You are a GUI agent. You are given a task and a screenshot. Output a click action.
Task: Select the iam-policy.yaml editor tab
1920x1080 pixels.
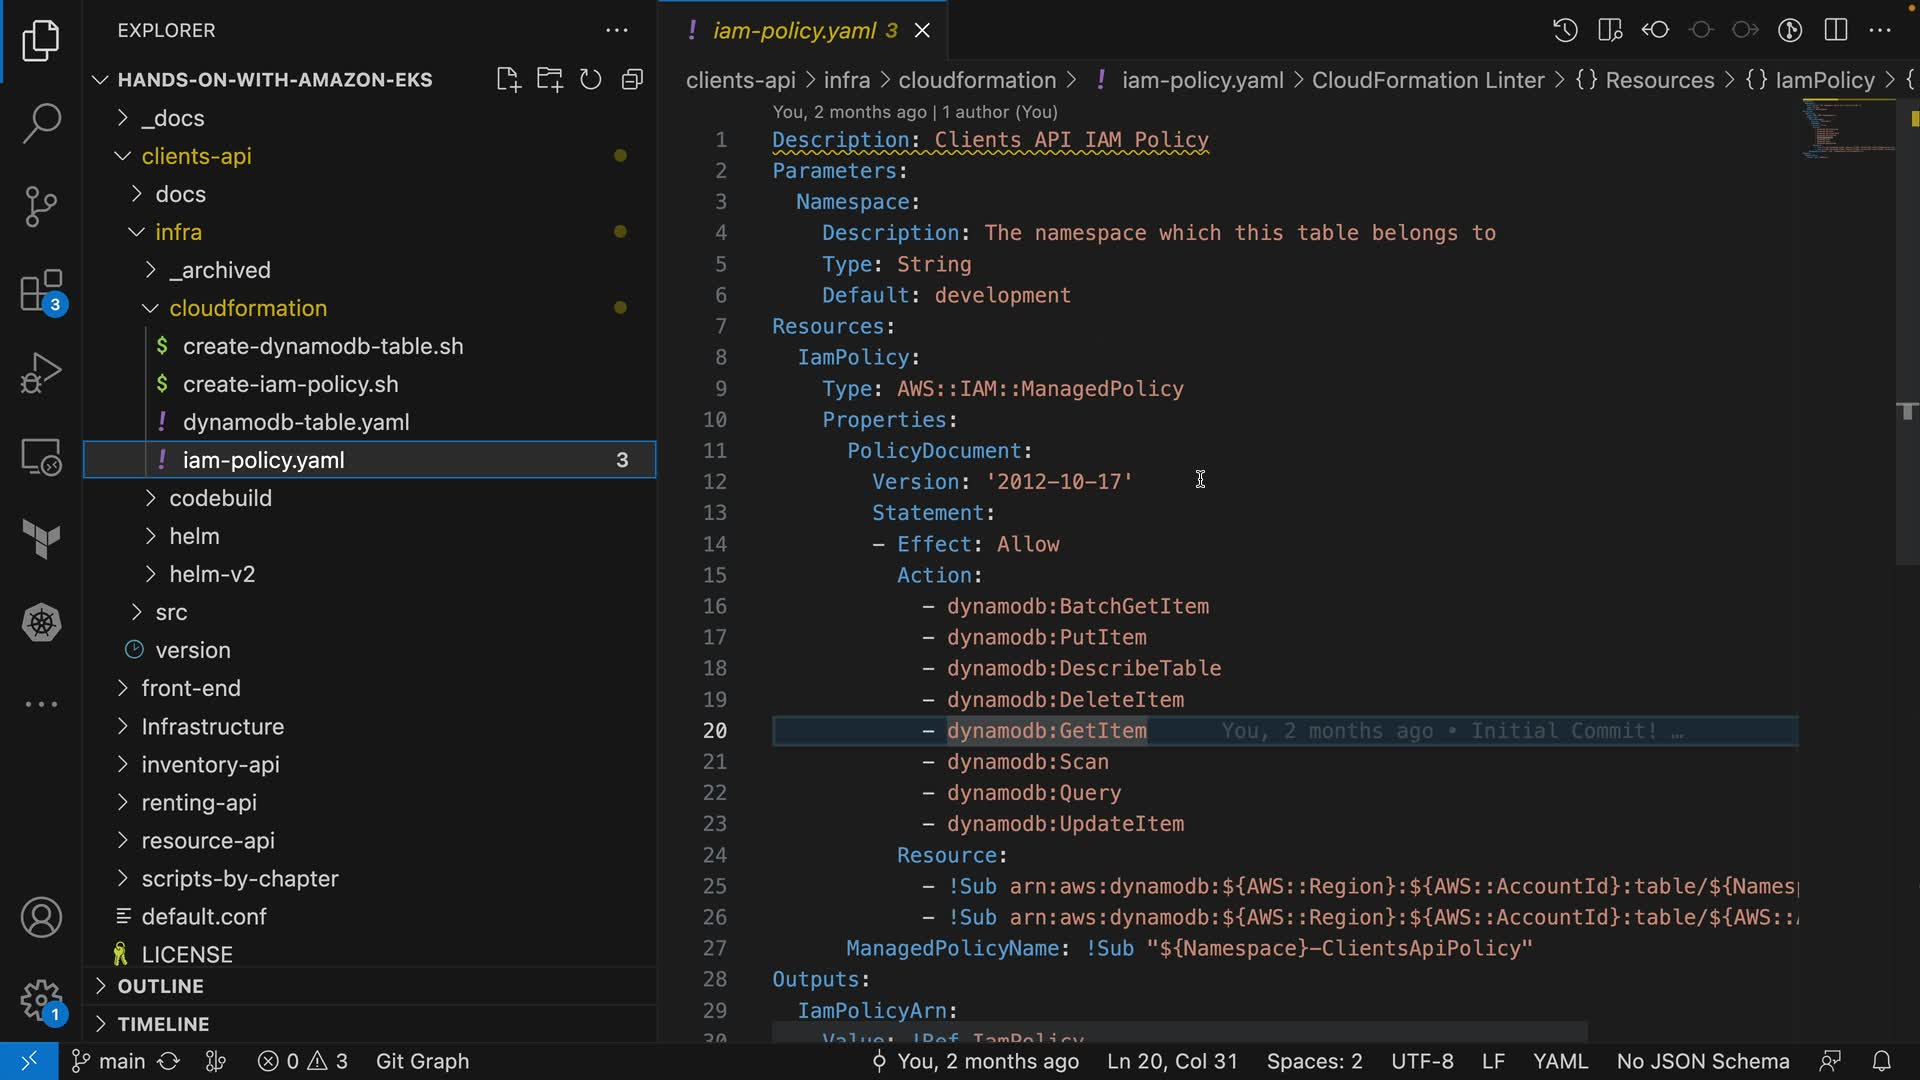(x=795, y=30)
